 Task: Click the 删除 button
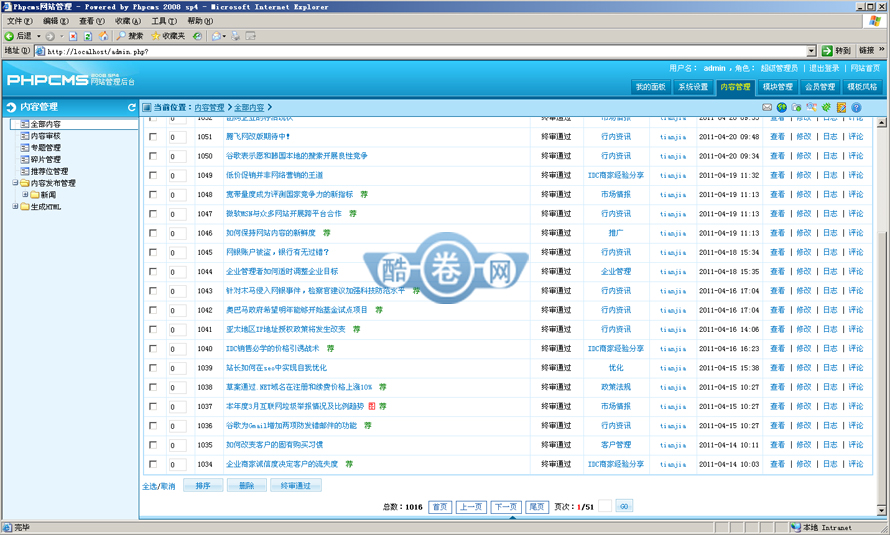click(246, 486)
